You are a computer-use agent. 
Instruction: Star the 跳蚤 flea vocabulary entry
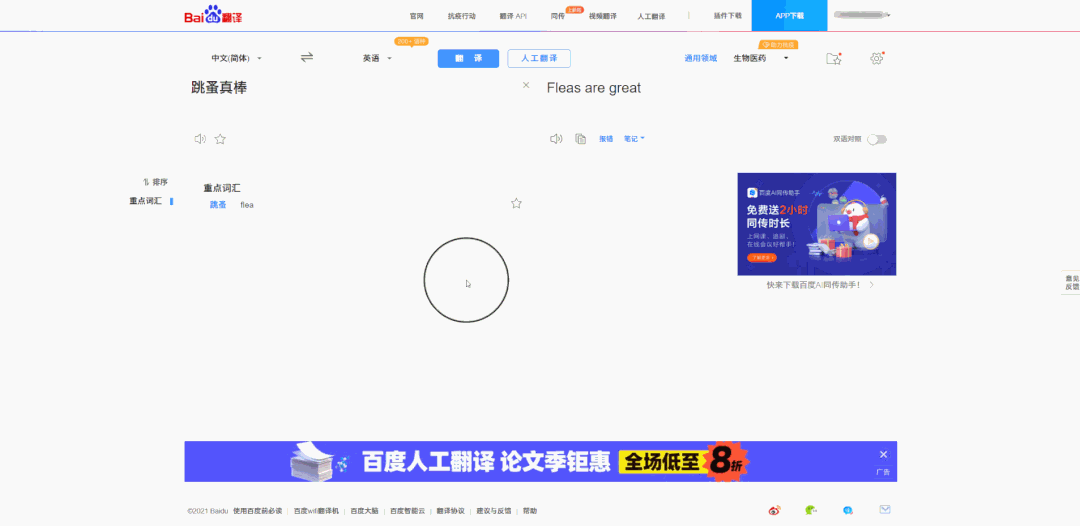point(516,203)
